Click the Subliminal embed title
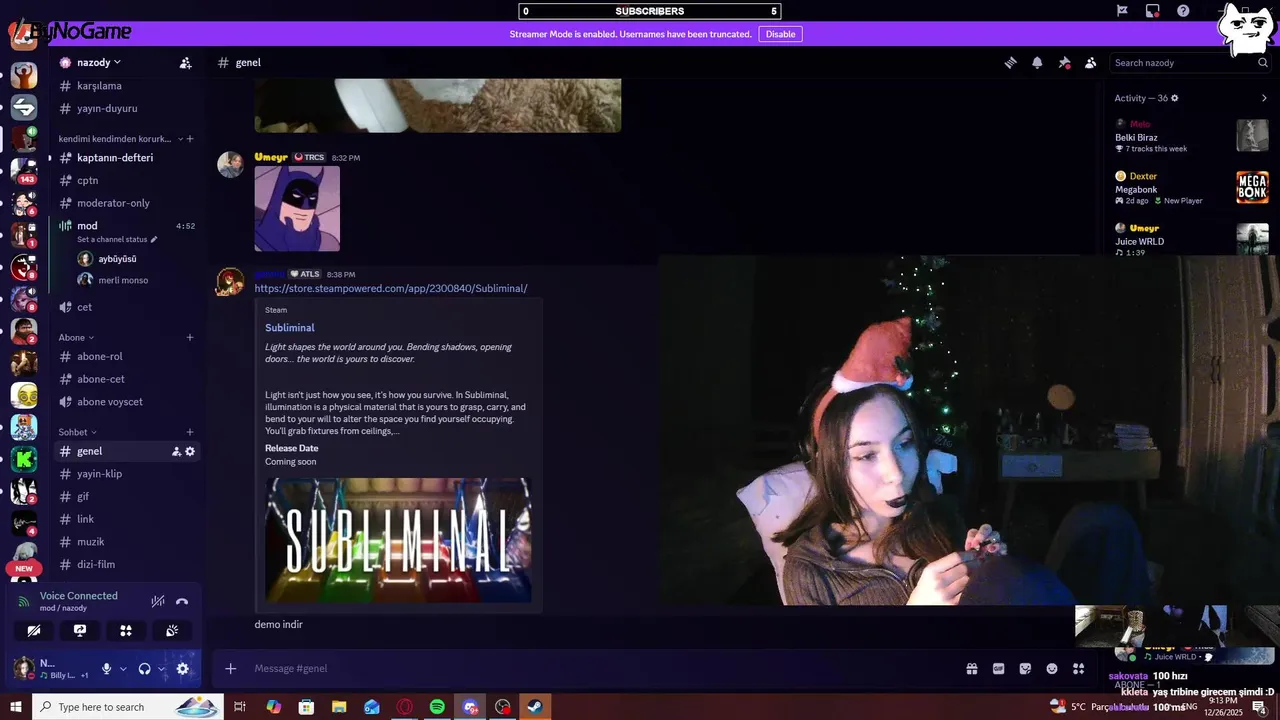The height and width of the screenshot is (720, 1280). [x=290, y=328]
